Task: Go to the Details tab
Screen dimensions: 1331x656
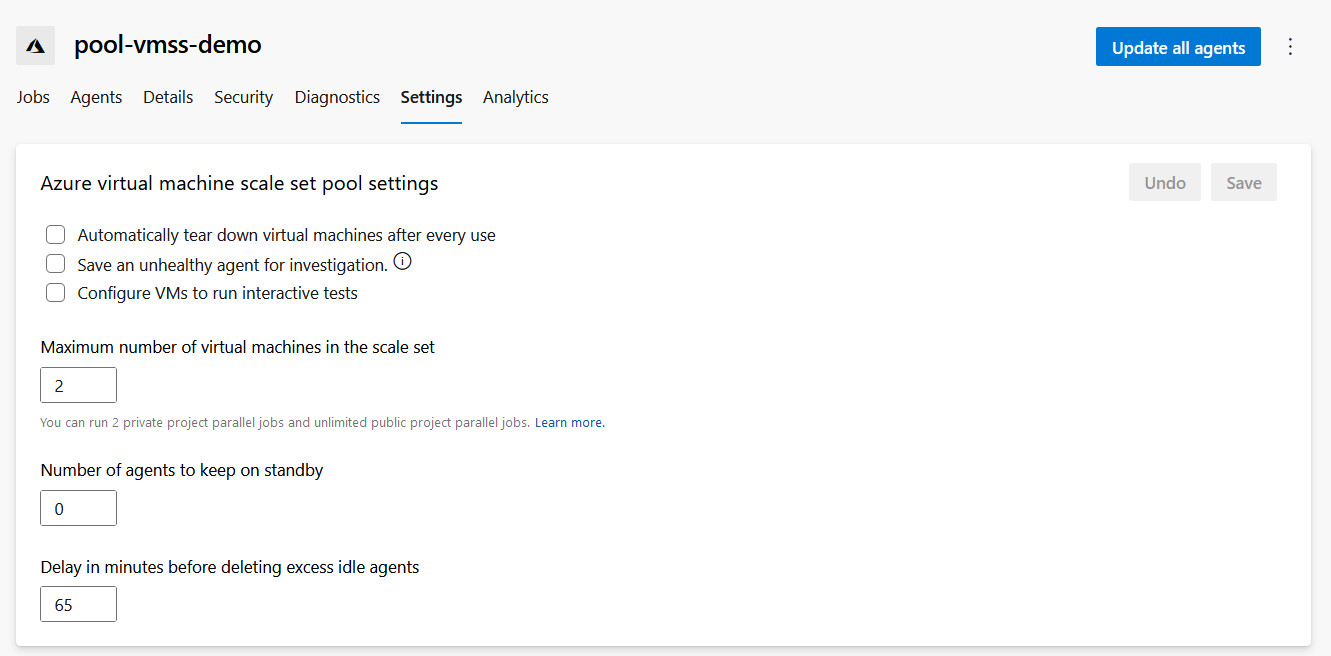Action: pos(168,97)
